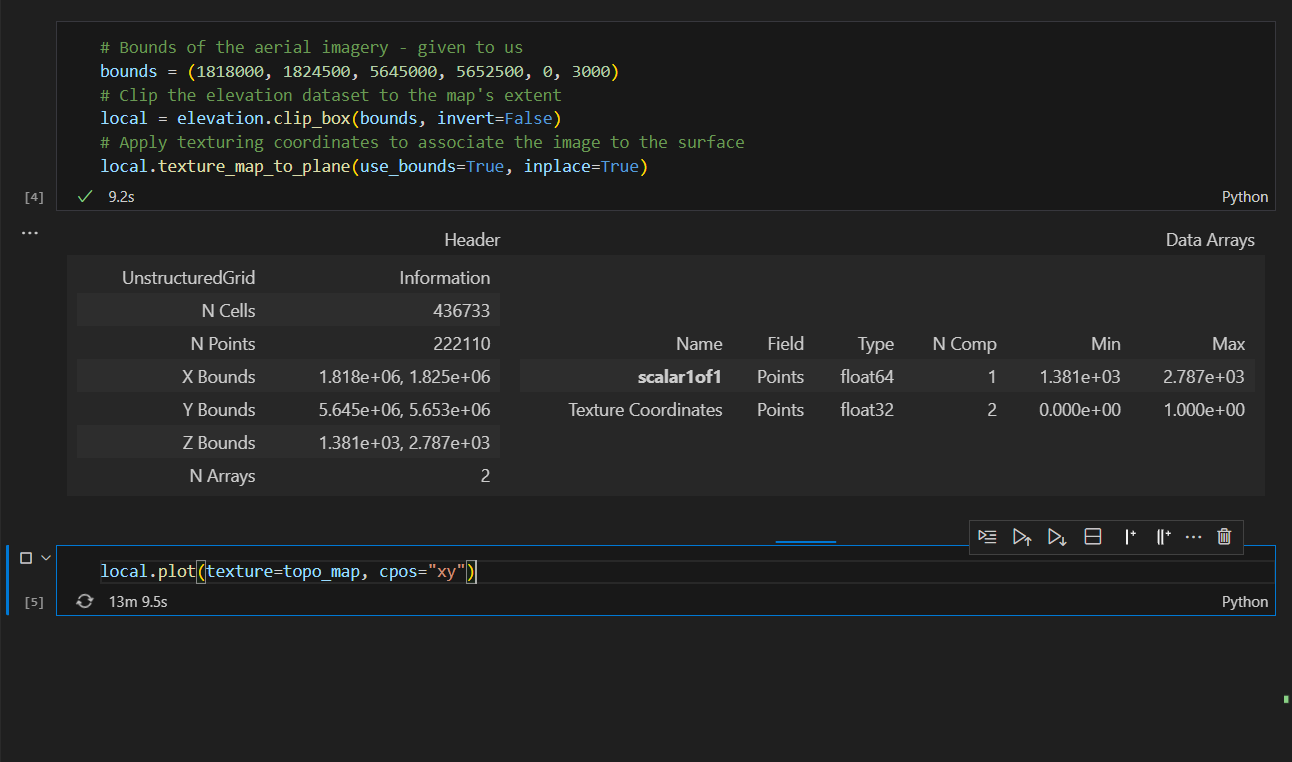The height and width of the screenshot is (762, 1292).
Task: Open the Python kernel label for cell [4]
Action: [x=1244, y=196]
